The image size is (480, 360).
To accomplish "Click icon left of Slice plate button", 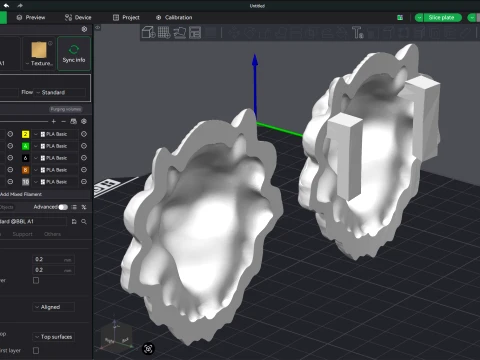I will coord(400,18).
